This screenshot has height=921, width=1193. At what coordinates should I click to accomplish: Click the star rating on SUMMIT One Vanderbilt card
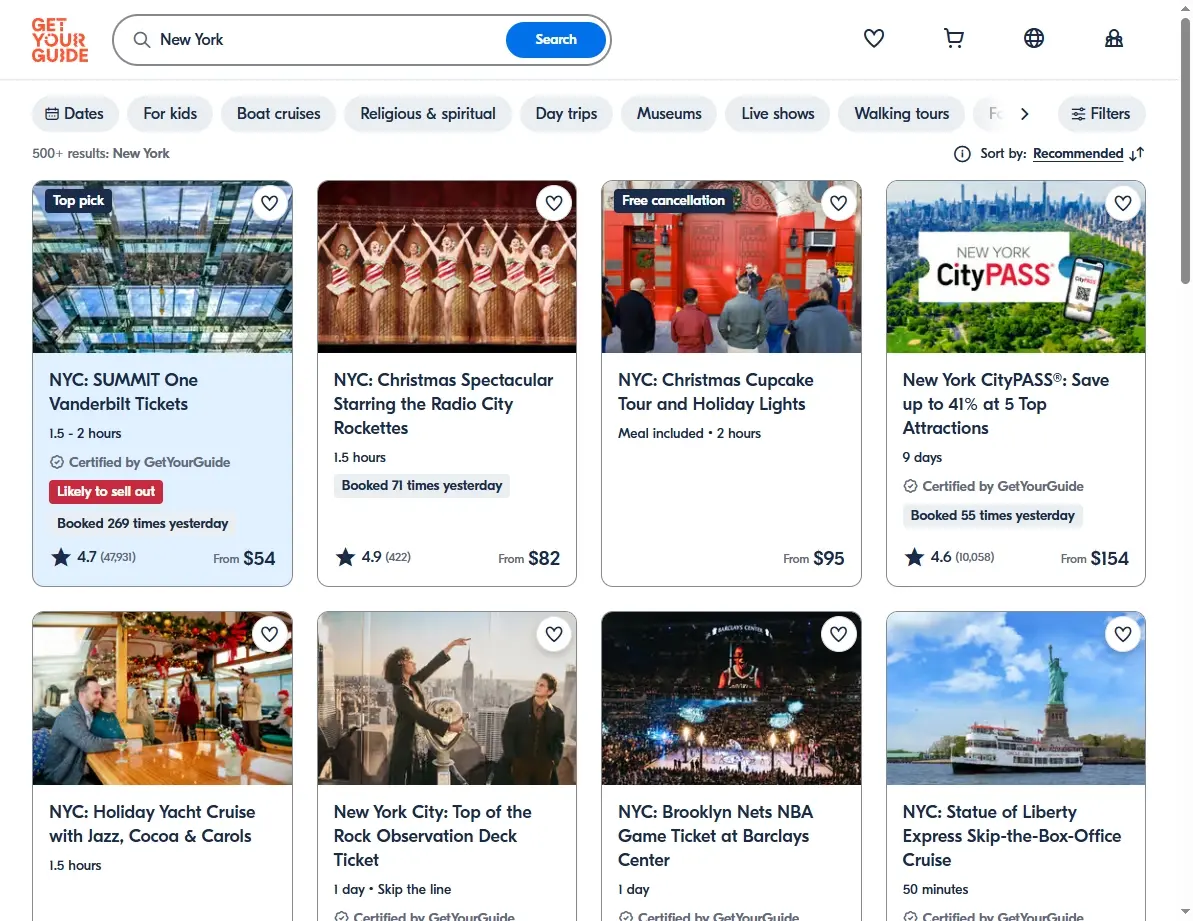click(x=93, y=557)
